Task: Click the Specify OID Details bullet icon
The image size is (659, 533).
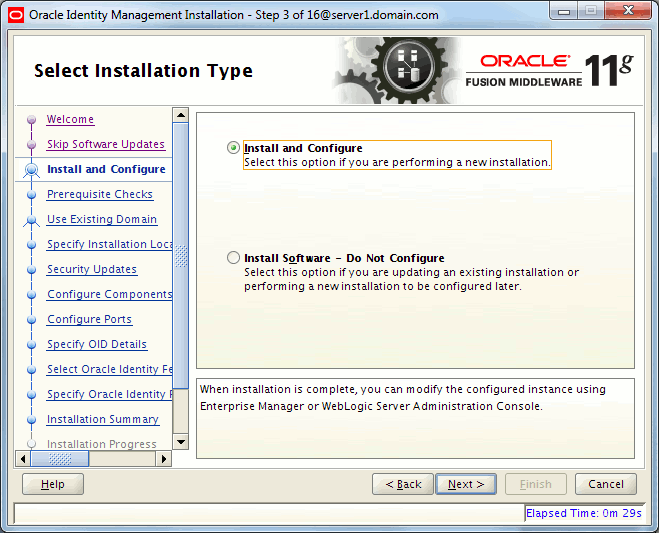Action: [x=32, y=344]
